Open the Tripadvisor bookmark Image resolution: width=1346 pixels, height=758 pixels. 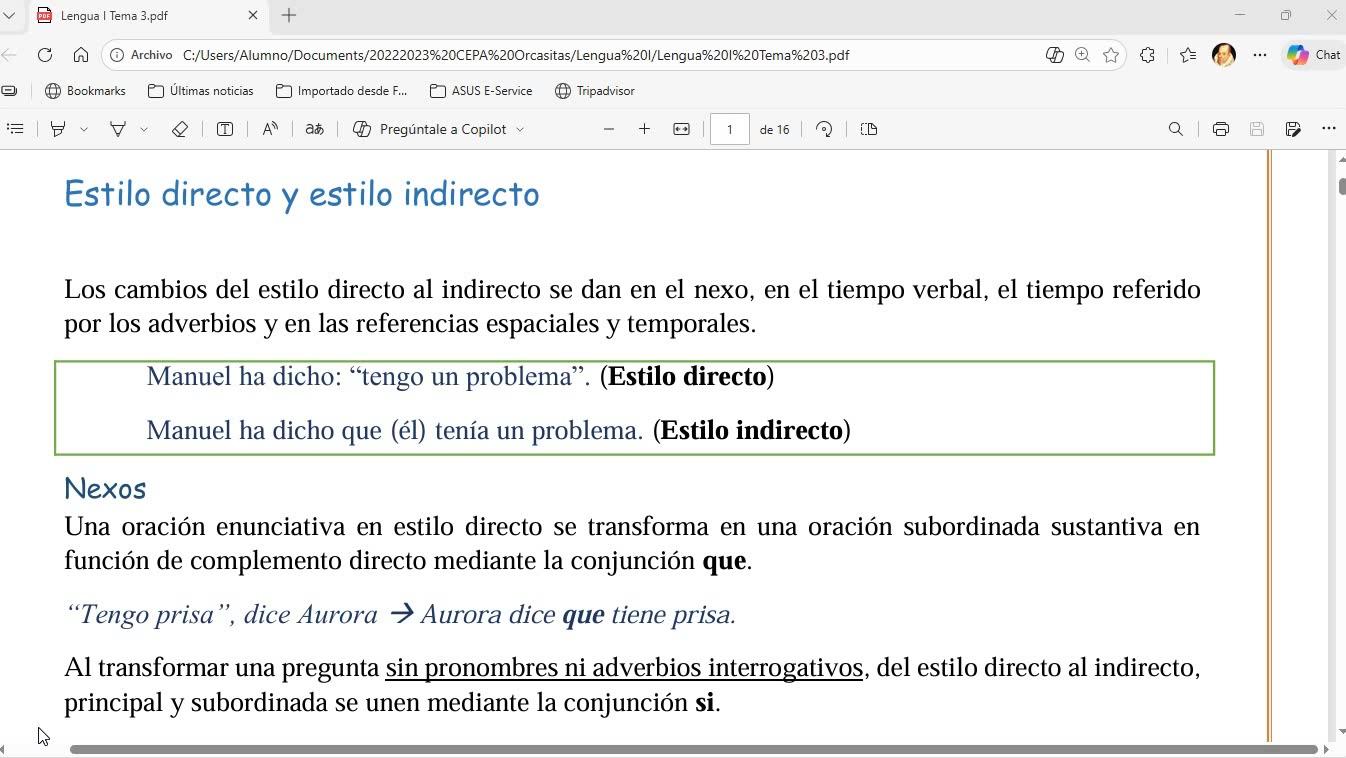click(x=595, y=91)
